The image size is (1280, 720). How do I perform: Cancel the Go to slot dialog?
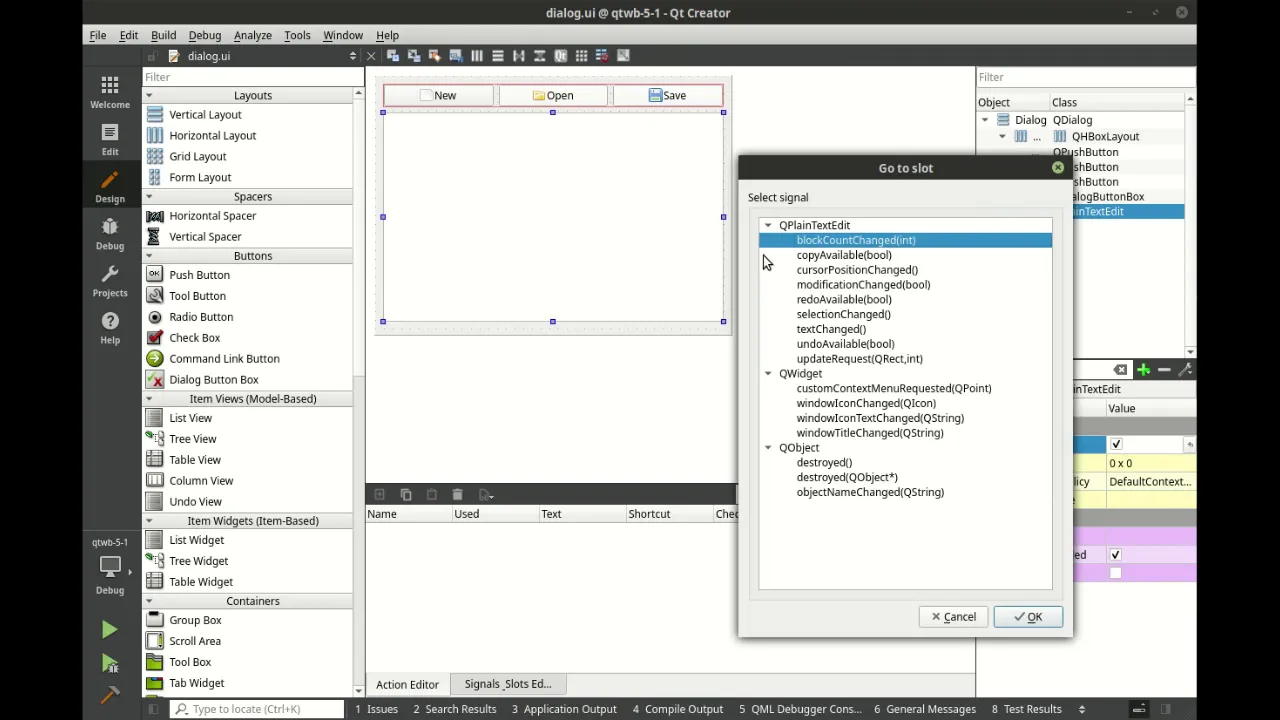coord(953,617)
